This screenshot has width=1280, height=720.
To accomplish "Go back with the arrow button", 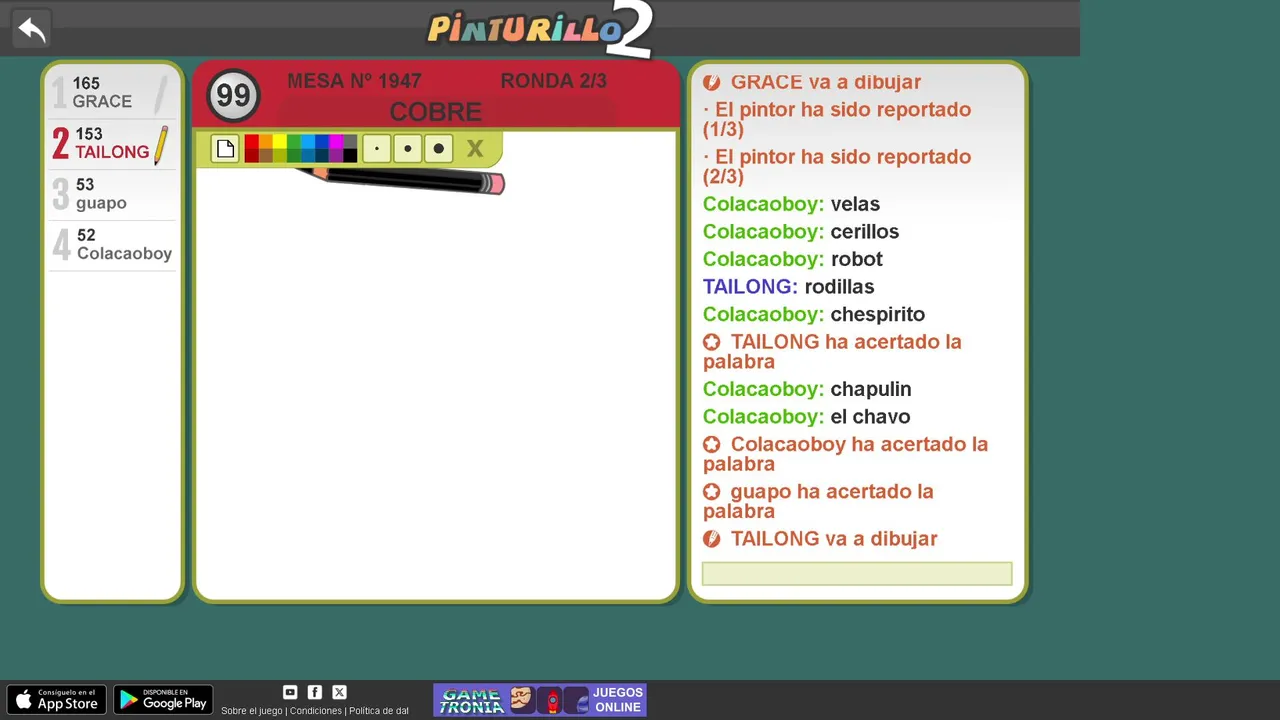I will coord(31,29).
